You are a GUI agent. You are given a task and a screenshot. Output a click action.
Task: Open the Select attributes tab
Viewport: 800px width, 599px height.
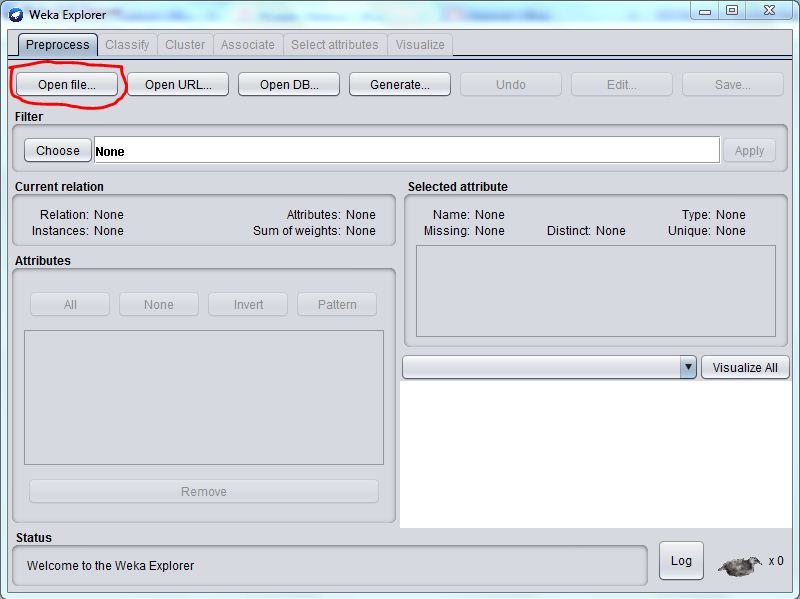coord(335,44)
